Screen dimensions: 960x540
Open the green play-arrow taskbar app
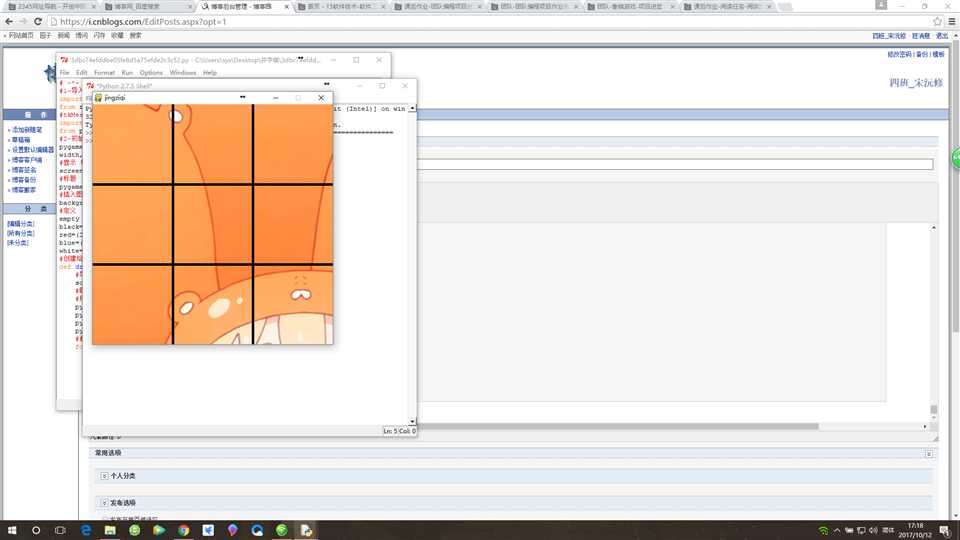click(x=159, y=530)
